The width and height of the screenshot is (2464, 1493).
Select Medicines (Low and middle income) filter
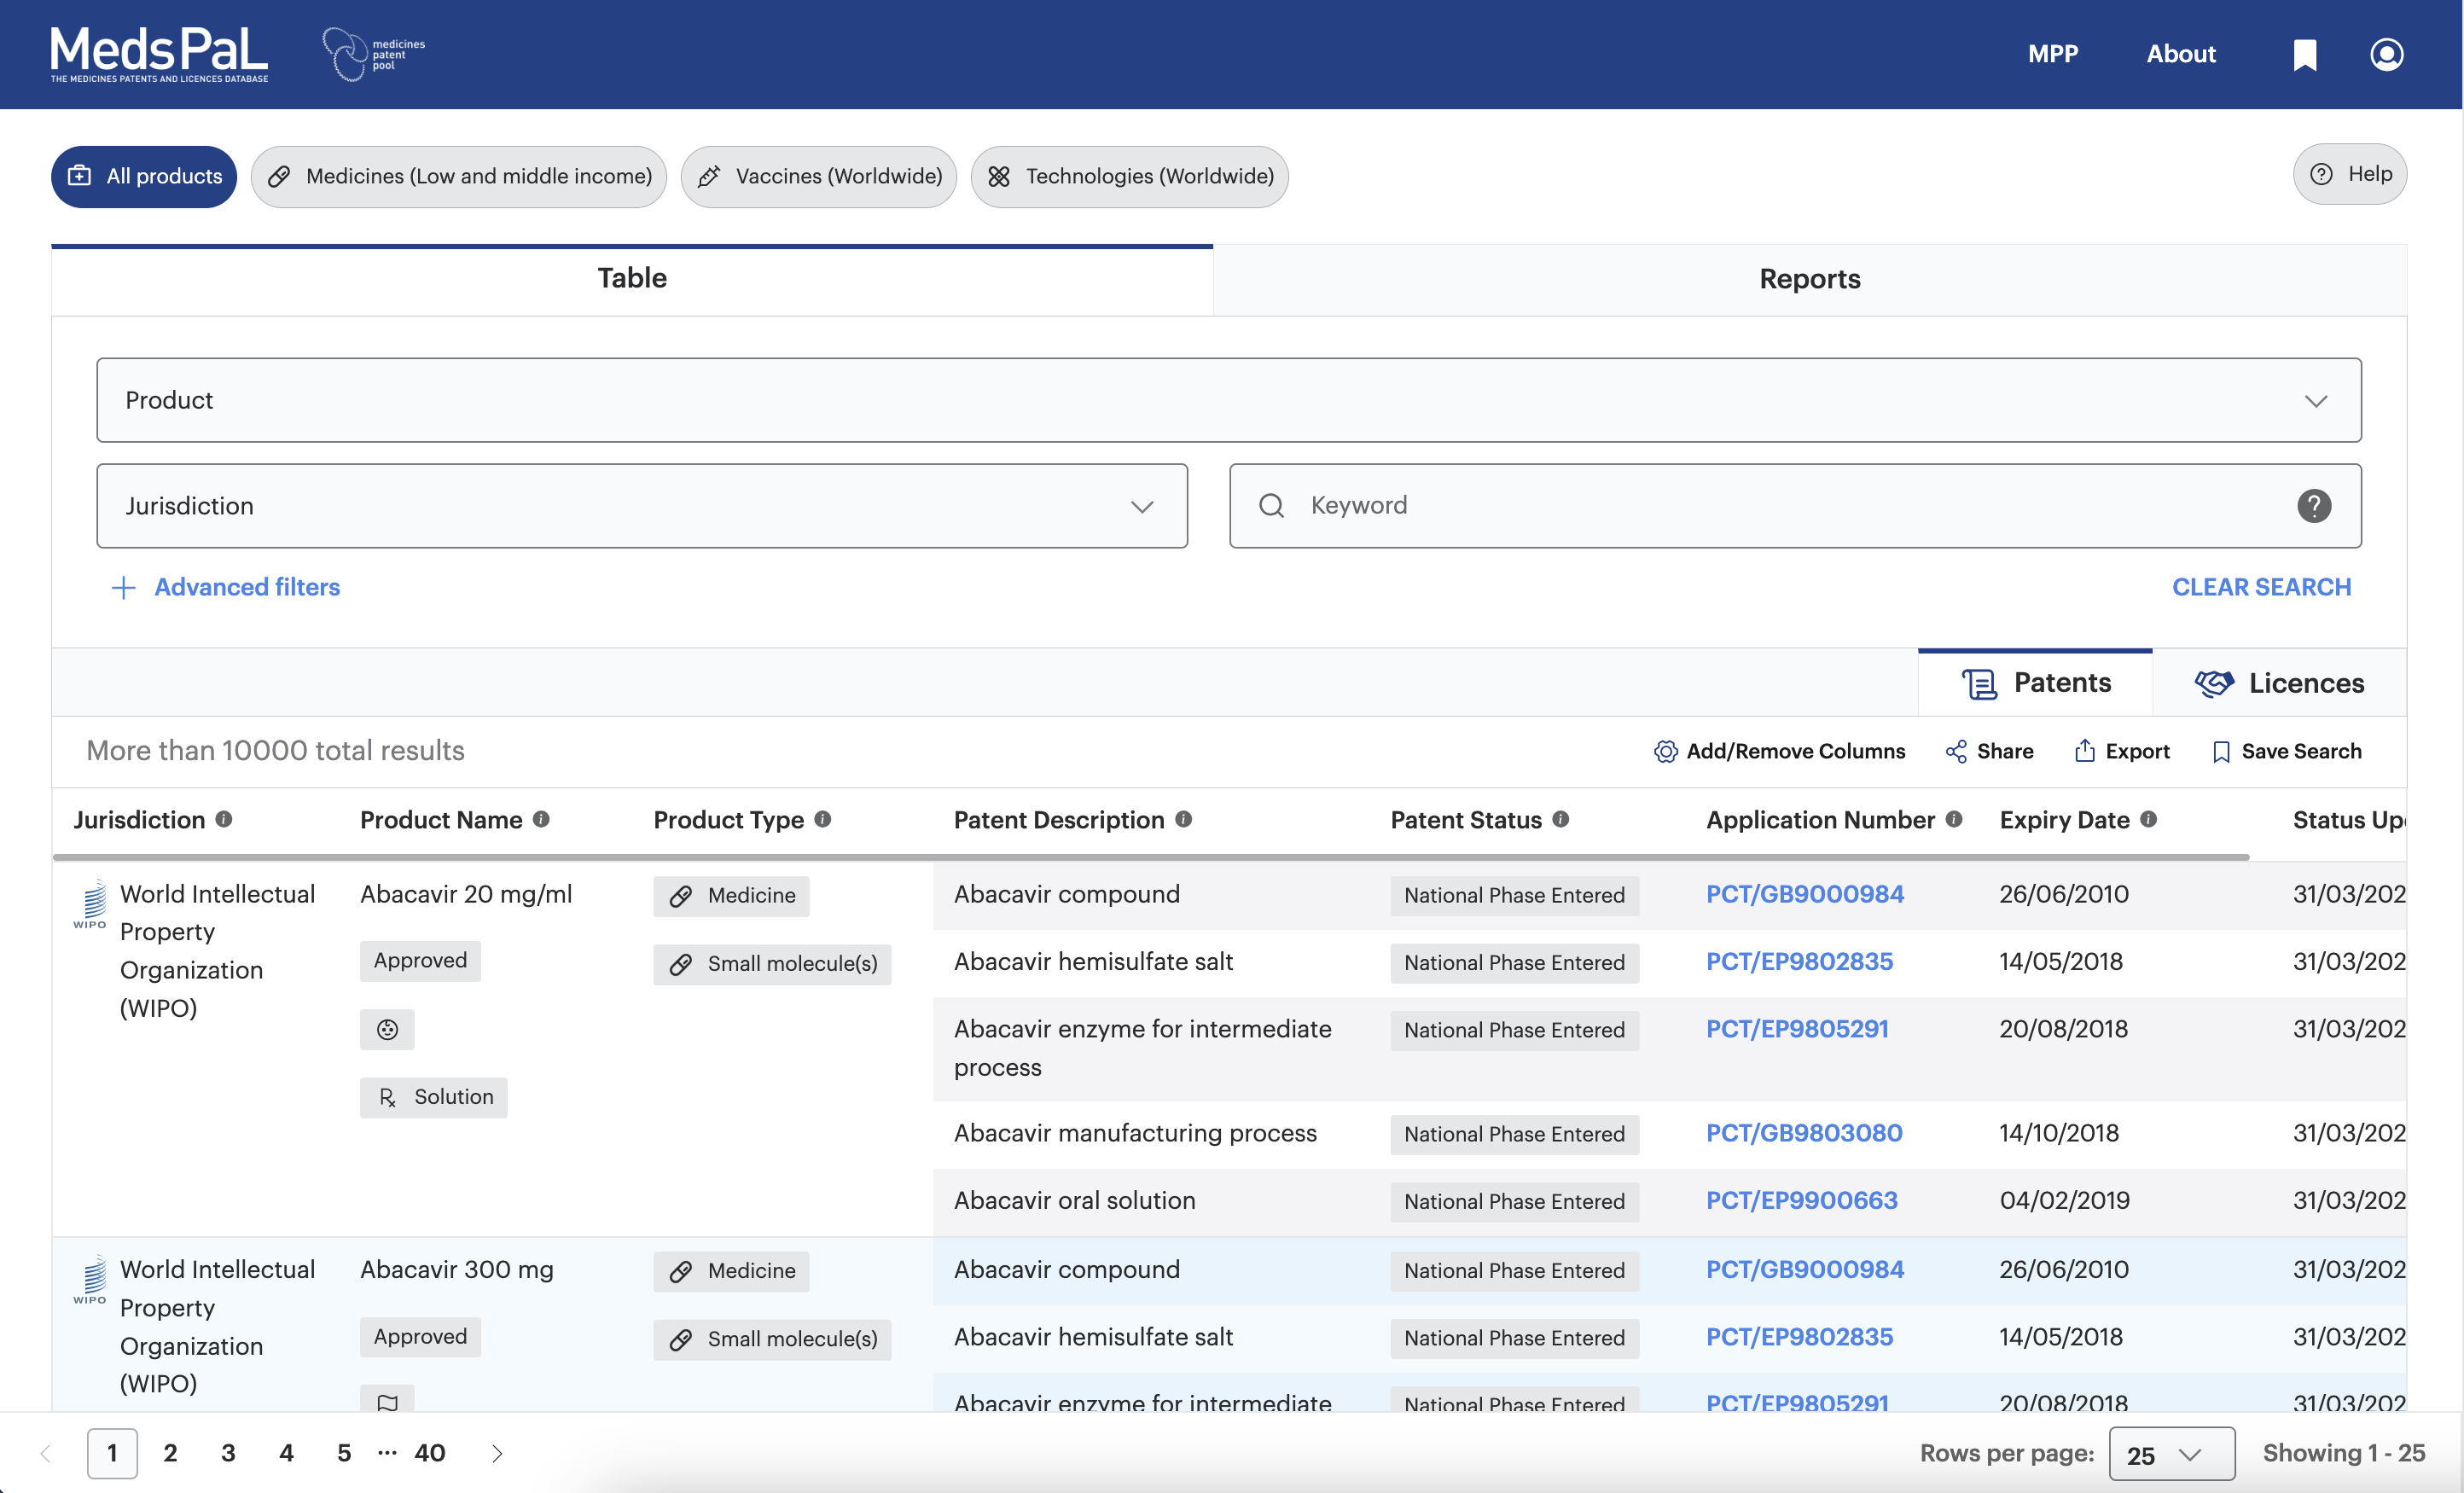(459, 177)
